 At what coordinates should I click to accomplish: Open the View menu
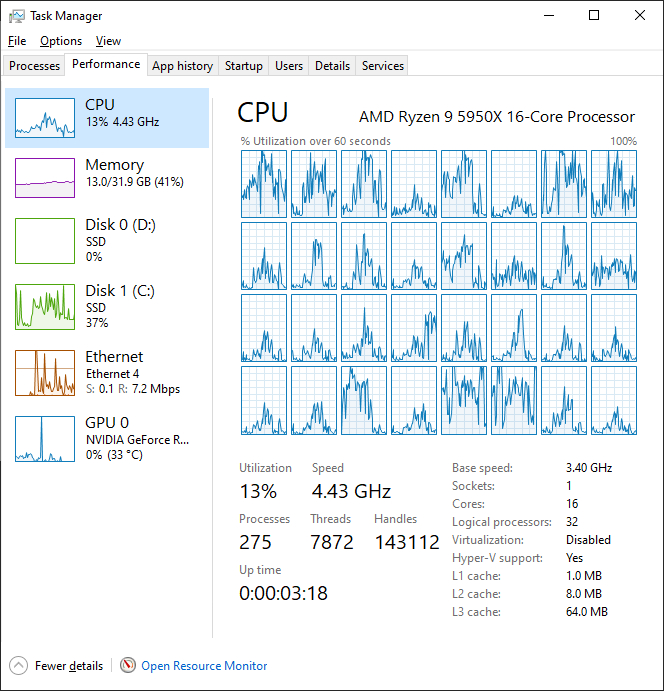pos(108,41)
